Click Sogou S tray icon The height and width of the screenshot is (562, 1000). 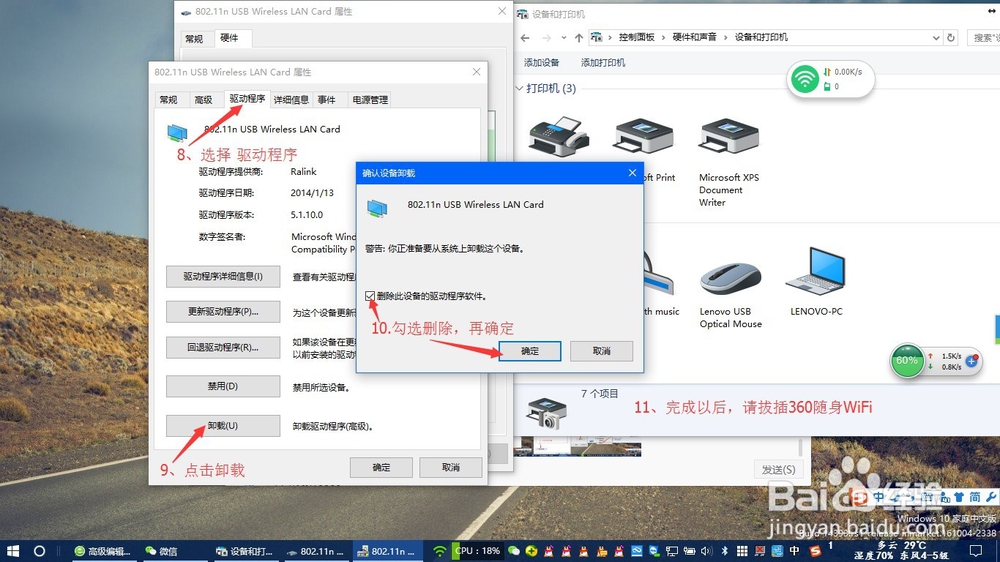pyautogui.click(x=815, y=551)
